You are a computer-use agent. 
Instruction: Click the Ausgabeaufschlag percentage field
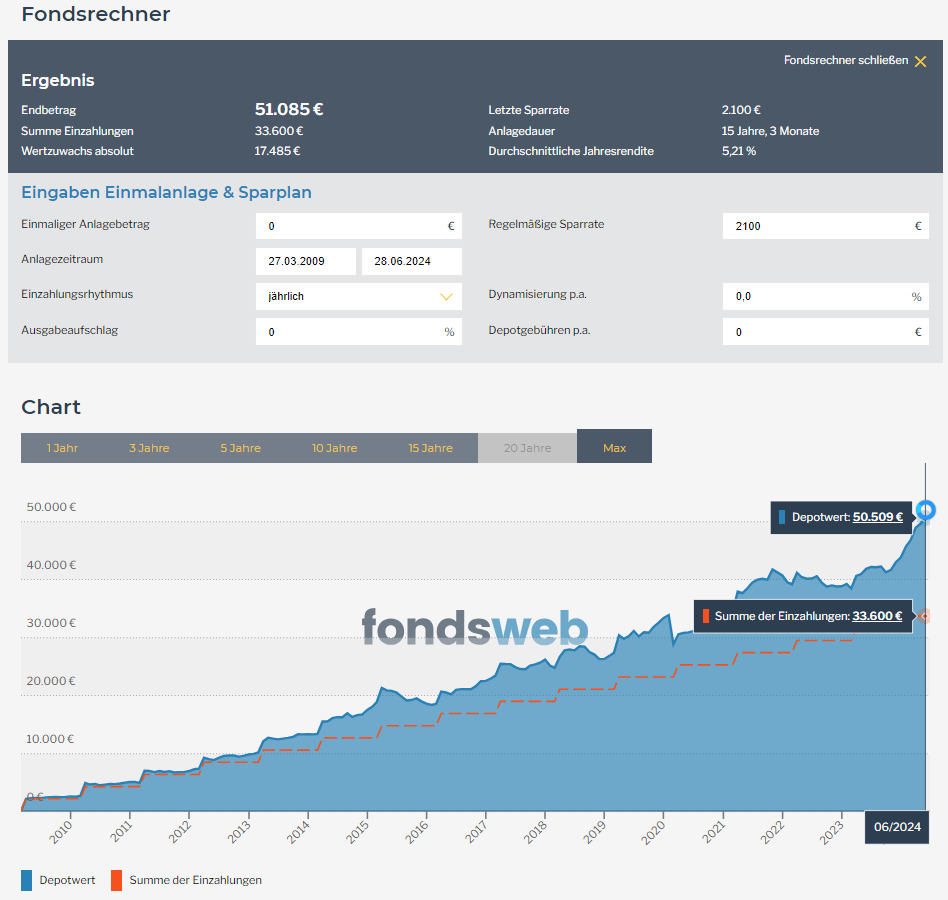350,332
